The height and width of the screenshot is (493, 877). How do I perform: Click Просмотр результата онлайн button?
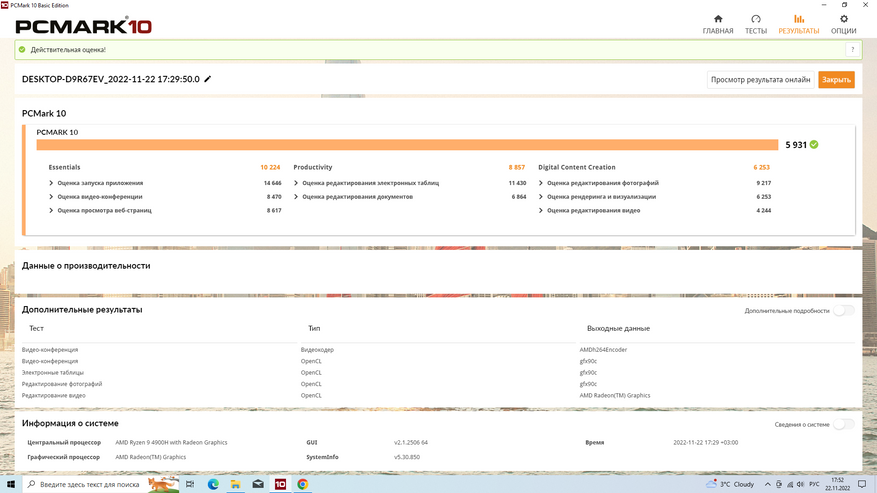(x=760, y=79)
